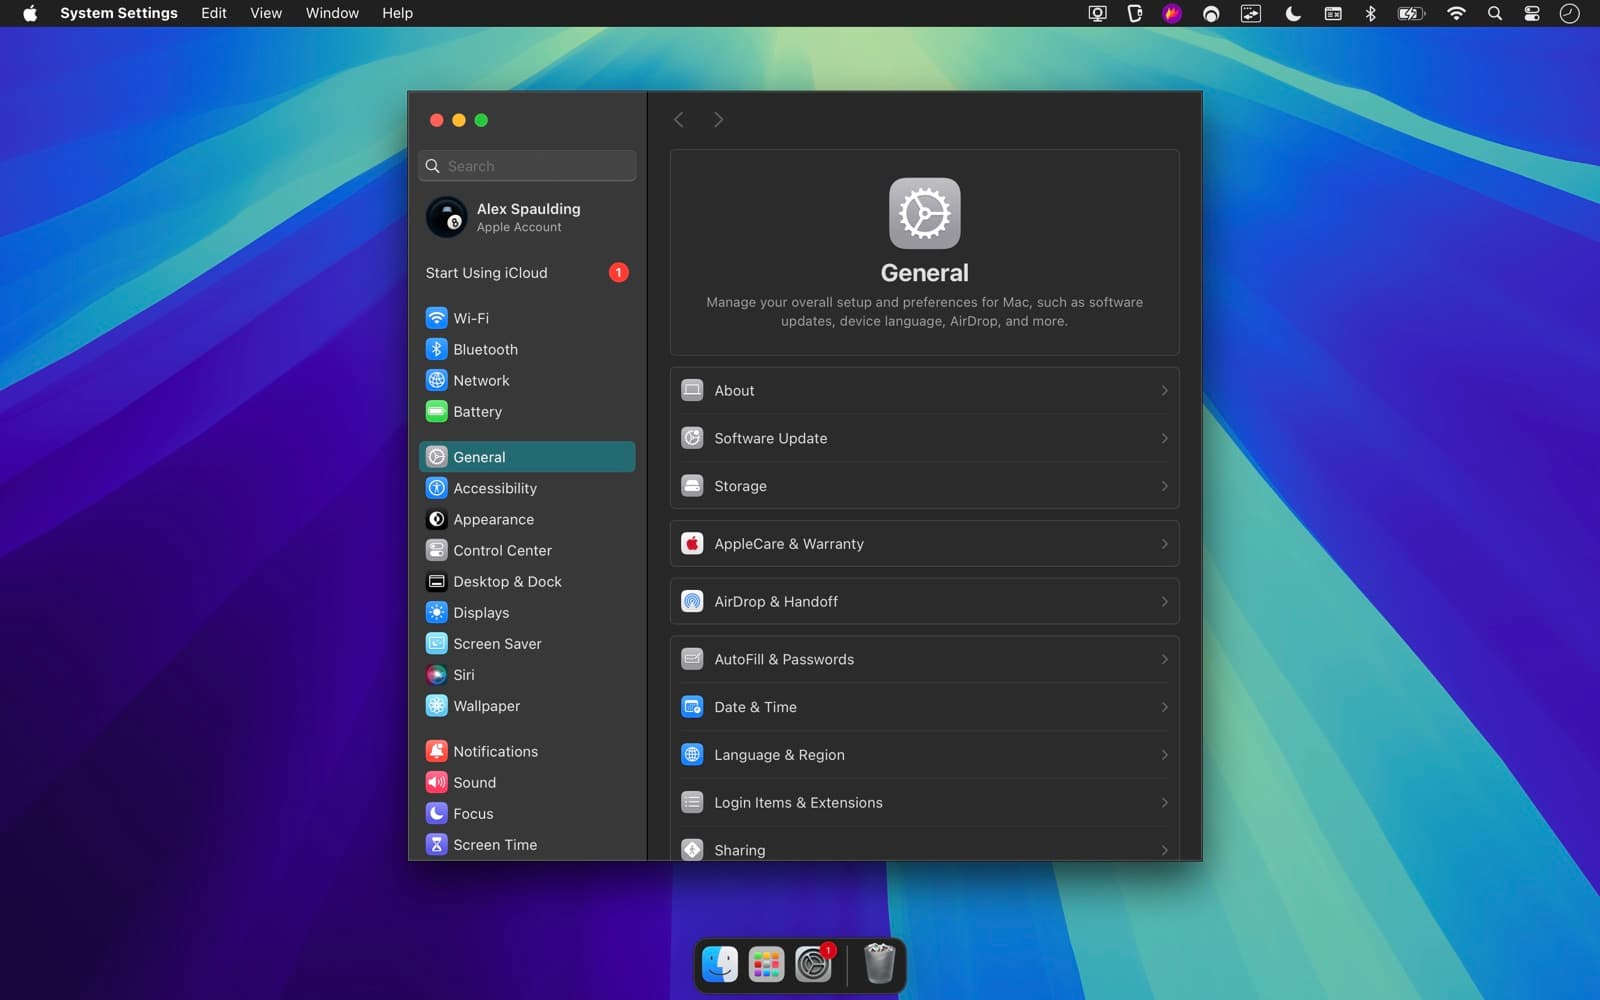Viewport: 1600px width, 1000px height.
Task: Click the Storage drive icon
Action: click(x=692, y=486)
